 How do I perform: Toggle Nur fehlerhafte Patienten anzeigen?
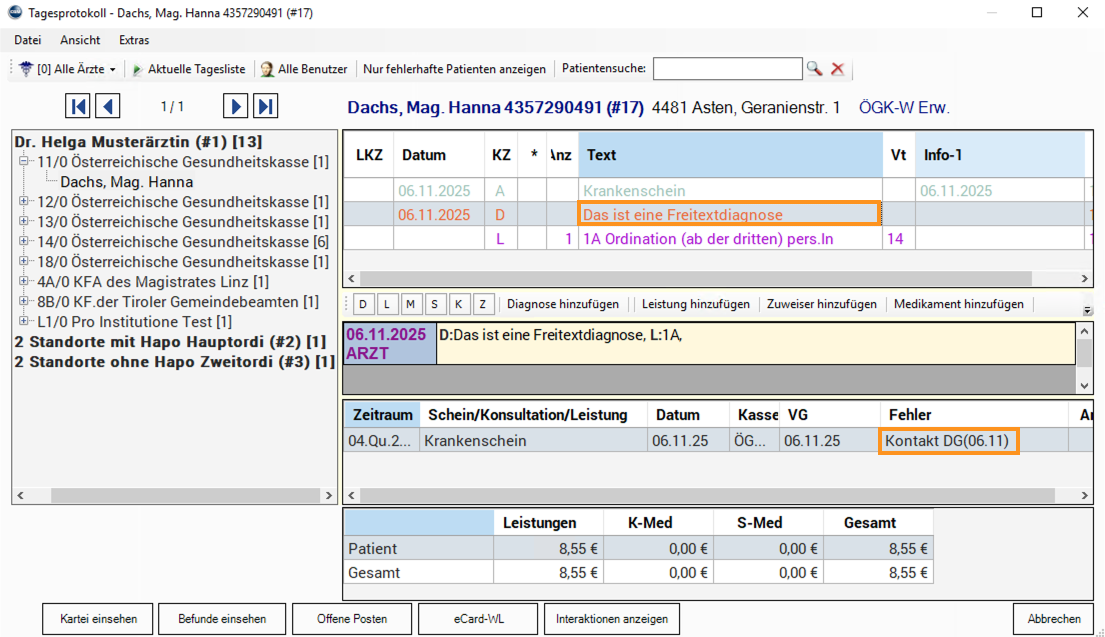pyautogui.click(x=454, y=69)
